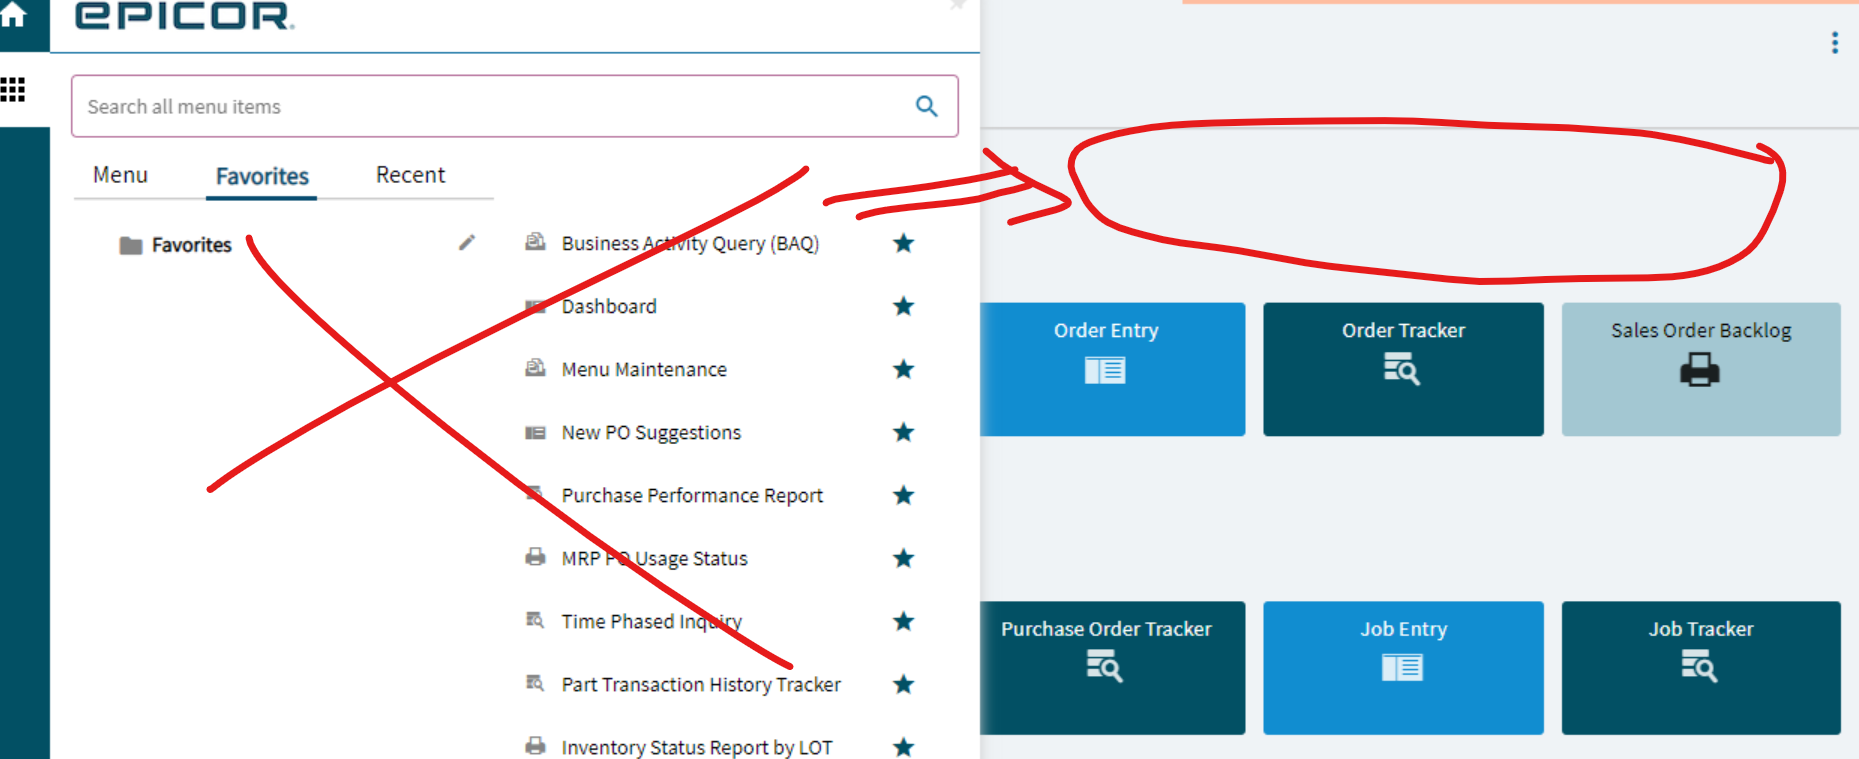Open Inventory Status Report by LOT
The image size is (1859, 759).
point(697,747)
